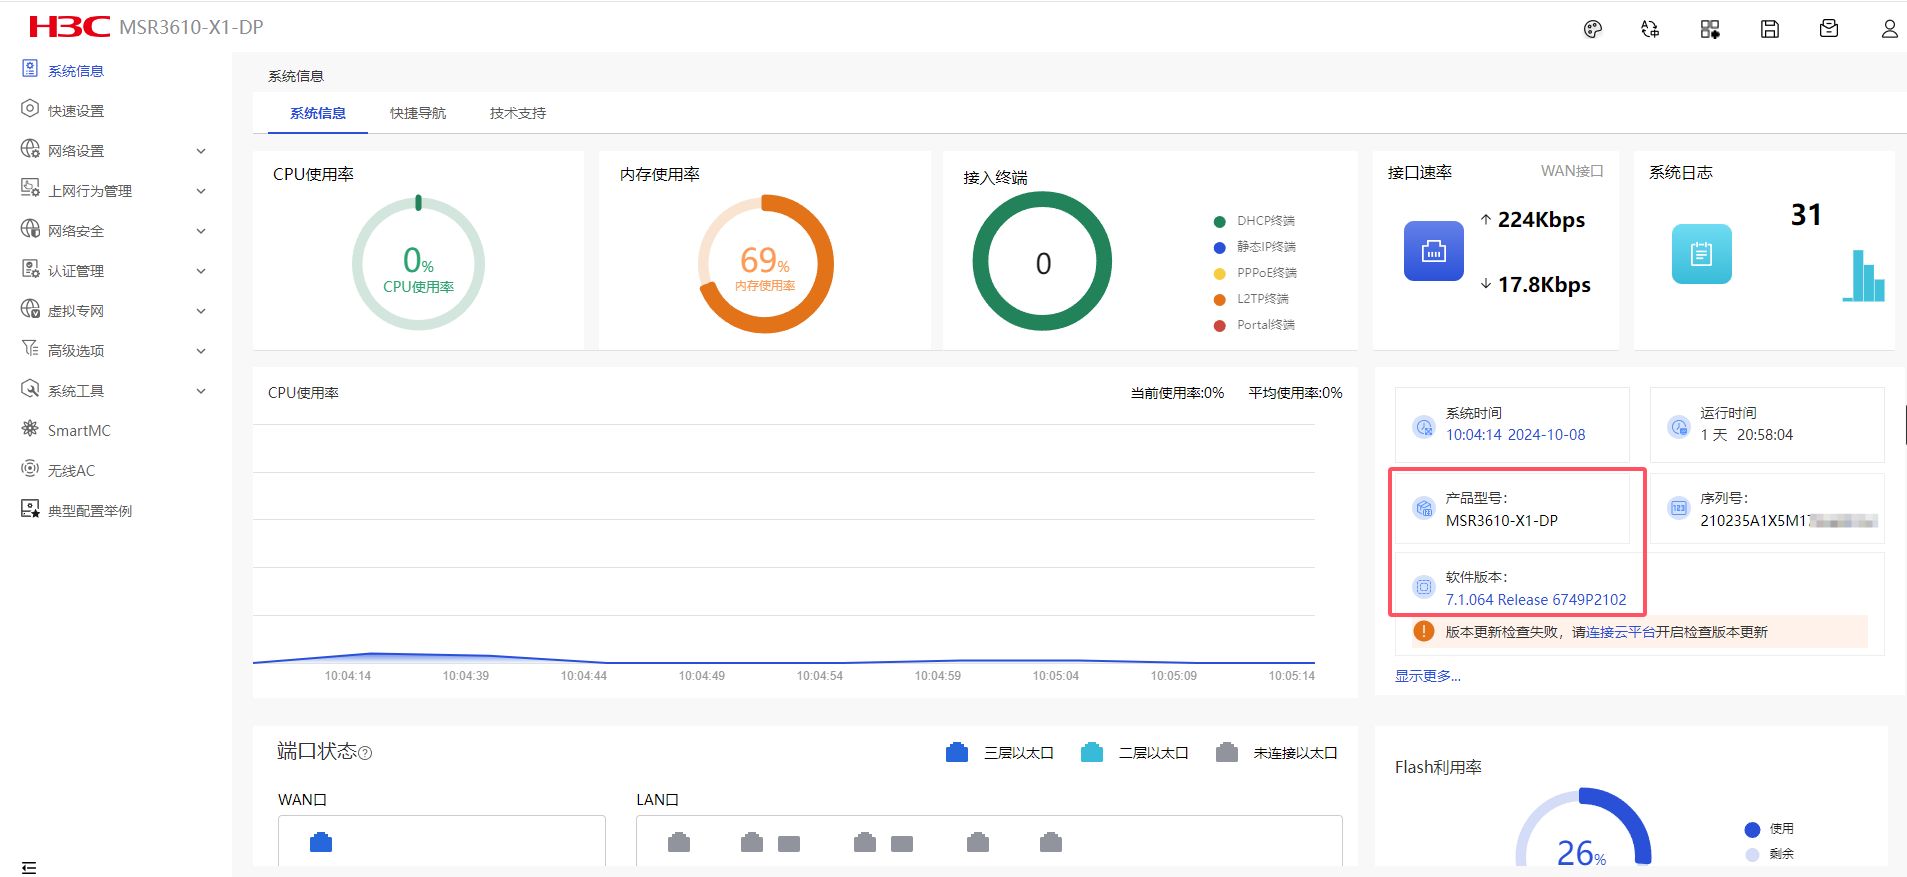Open the SmartMC atom icon
The width and height of the screenshot is (1907, 877).
pyautogui.click(x=30, y=429)
